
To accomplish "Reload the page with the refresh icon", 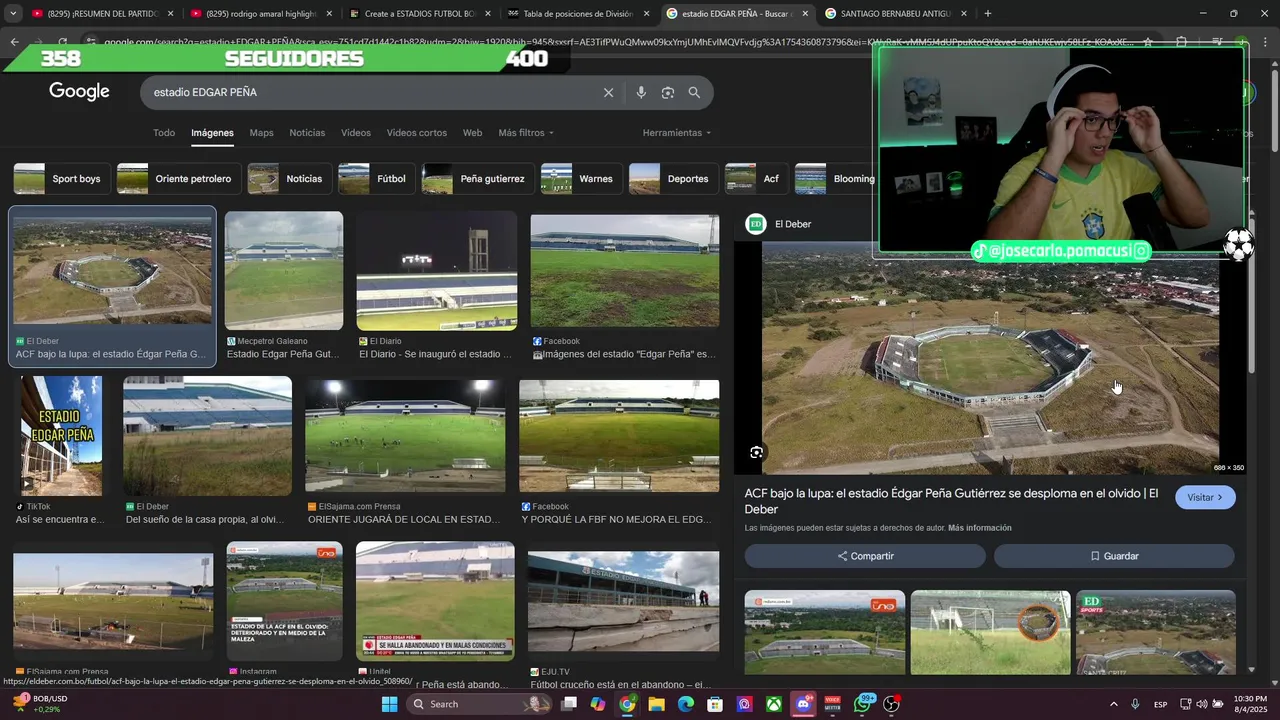I will 63,42.
